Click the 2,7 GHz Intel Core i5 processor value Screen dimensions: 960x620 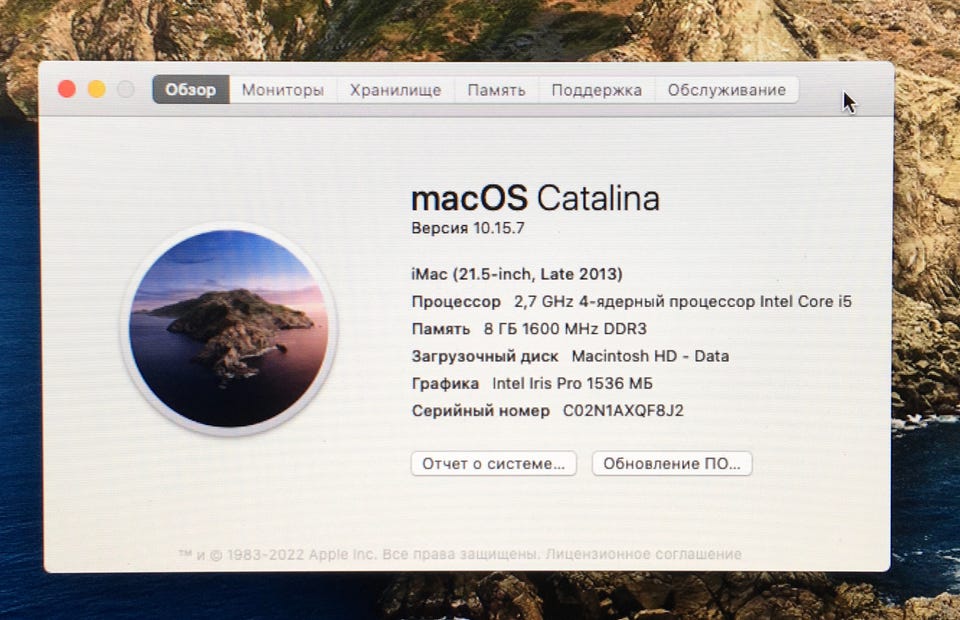point(683,302)
